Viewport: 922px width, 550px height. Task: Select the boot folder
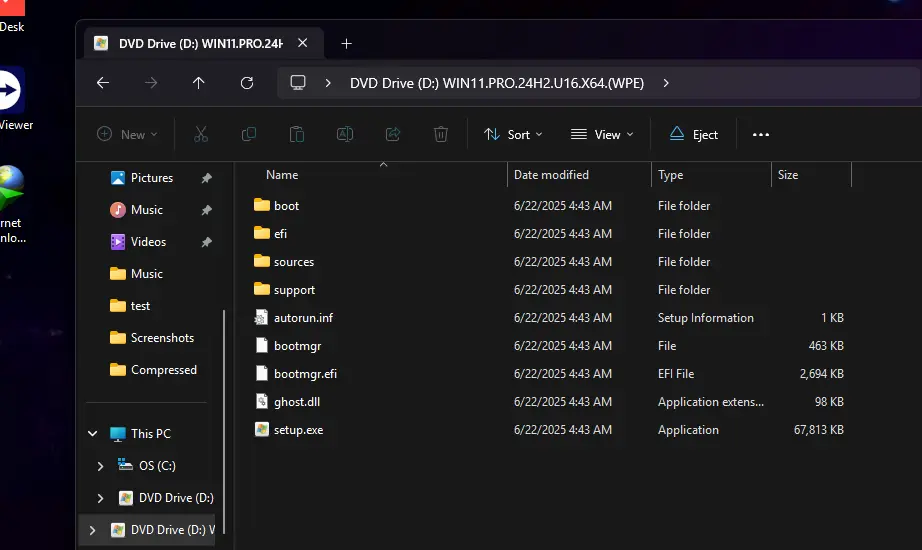(x=286, y=206)
